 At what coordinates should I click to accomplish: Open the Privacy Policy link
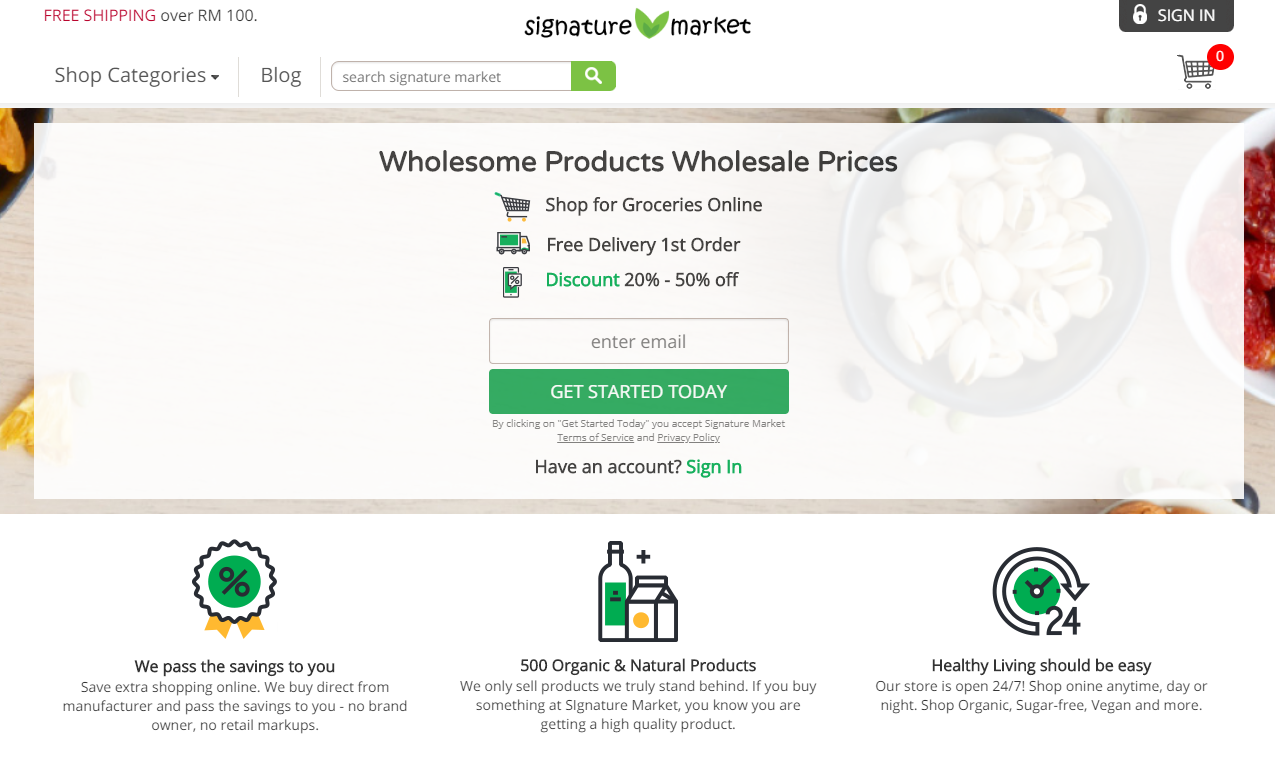click(x=688, y=437)
